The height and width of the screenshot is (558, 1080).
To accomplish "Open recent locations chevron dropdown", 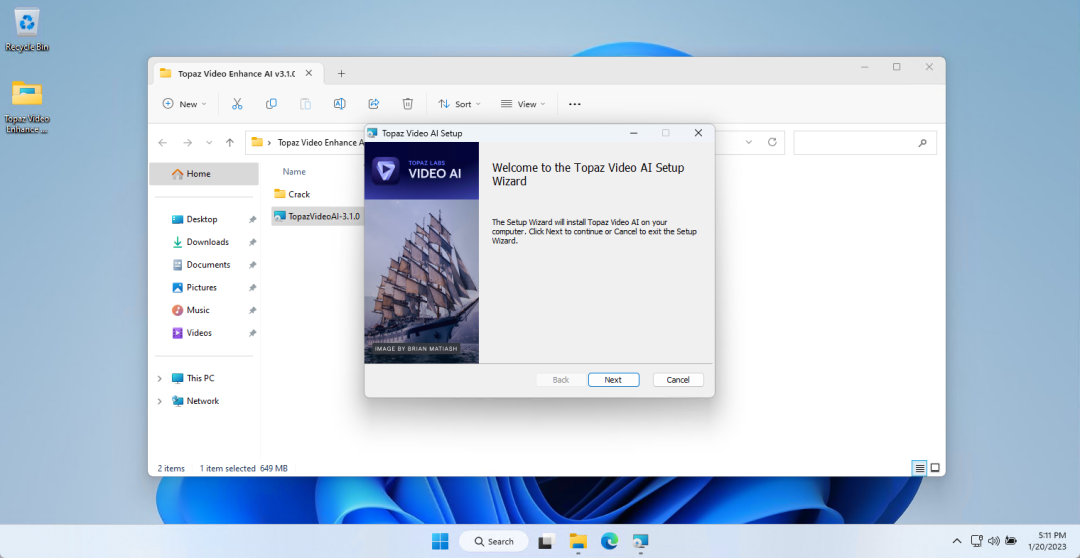I will pyautogui.click(x=209, y=143).
